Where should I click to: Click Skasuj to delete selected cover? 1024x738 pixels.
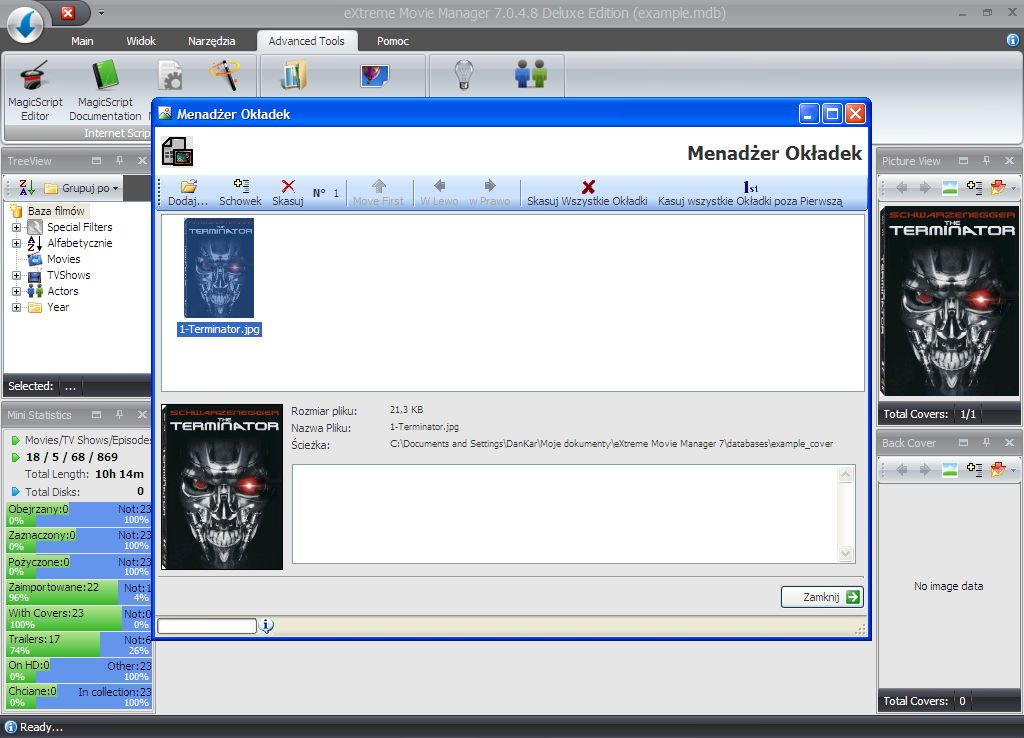pyautogui.click(x=288, y=193)
